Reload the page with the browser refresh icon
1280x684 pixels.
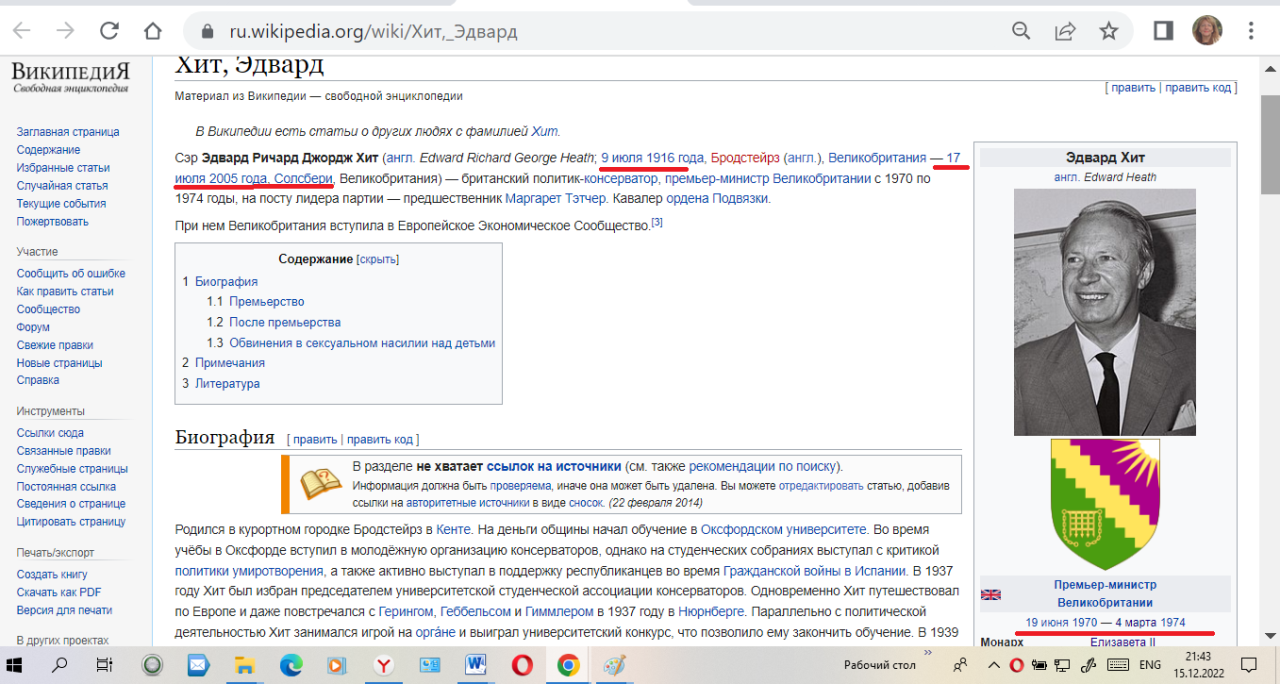[109, 31]
